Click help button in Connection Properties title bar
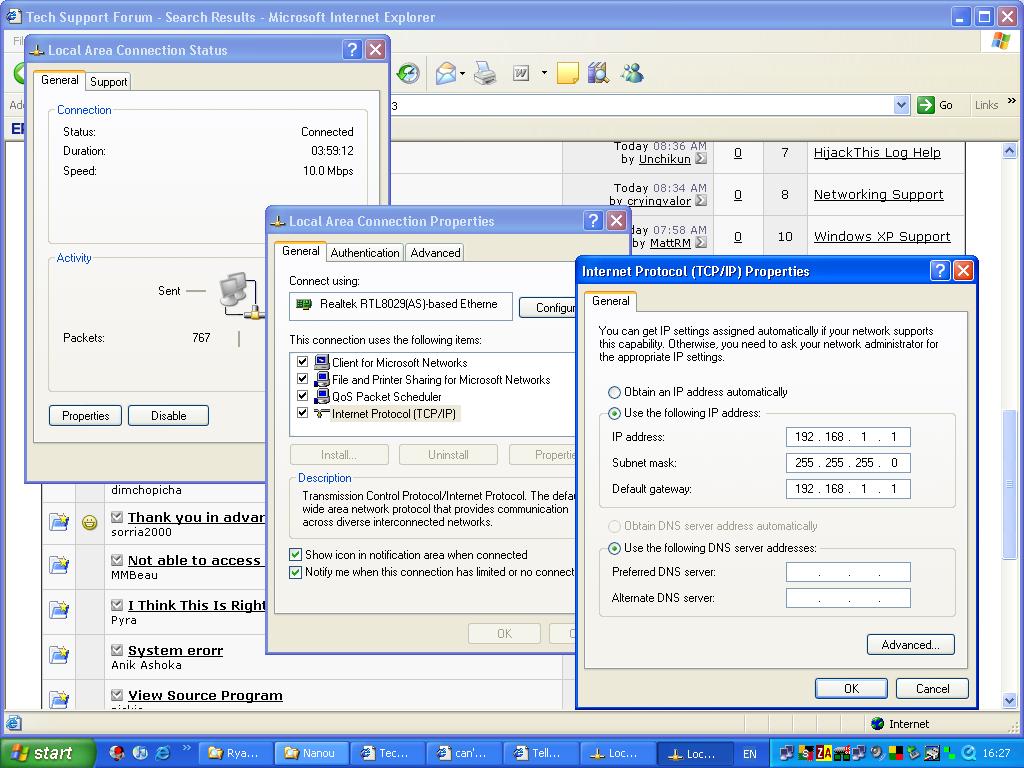 (593, 221)
